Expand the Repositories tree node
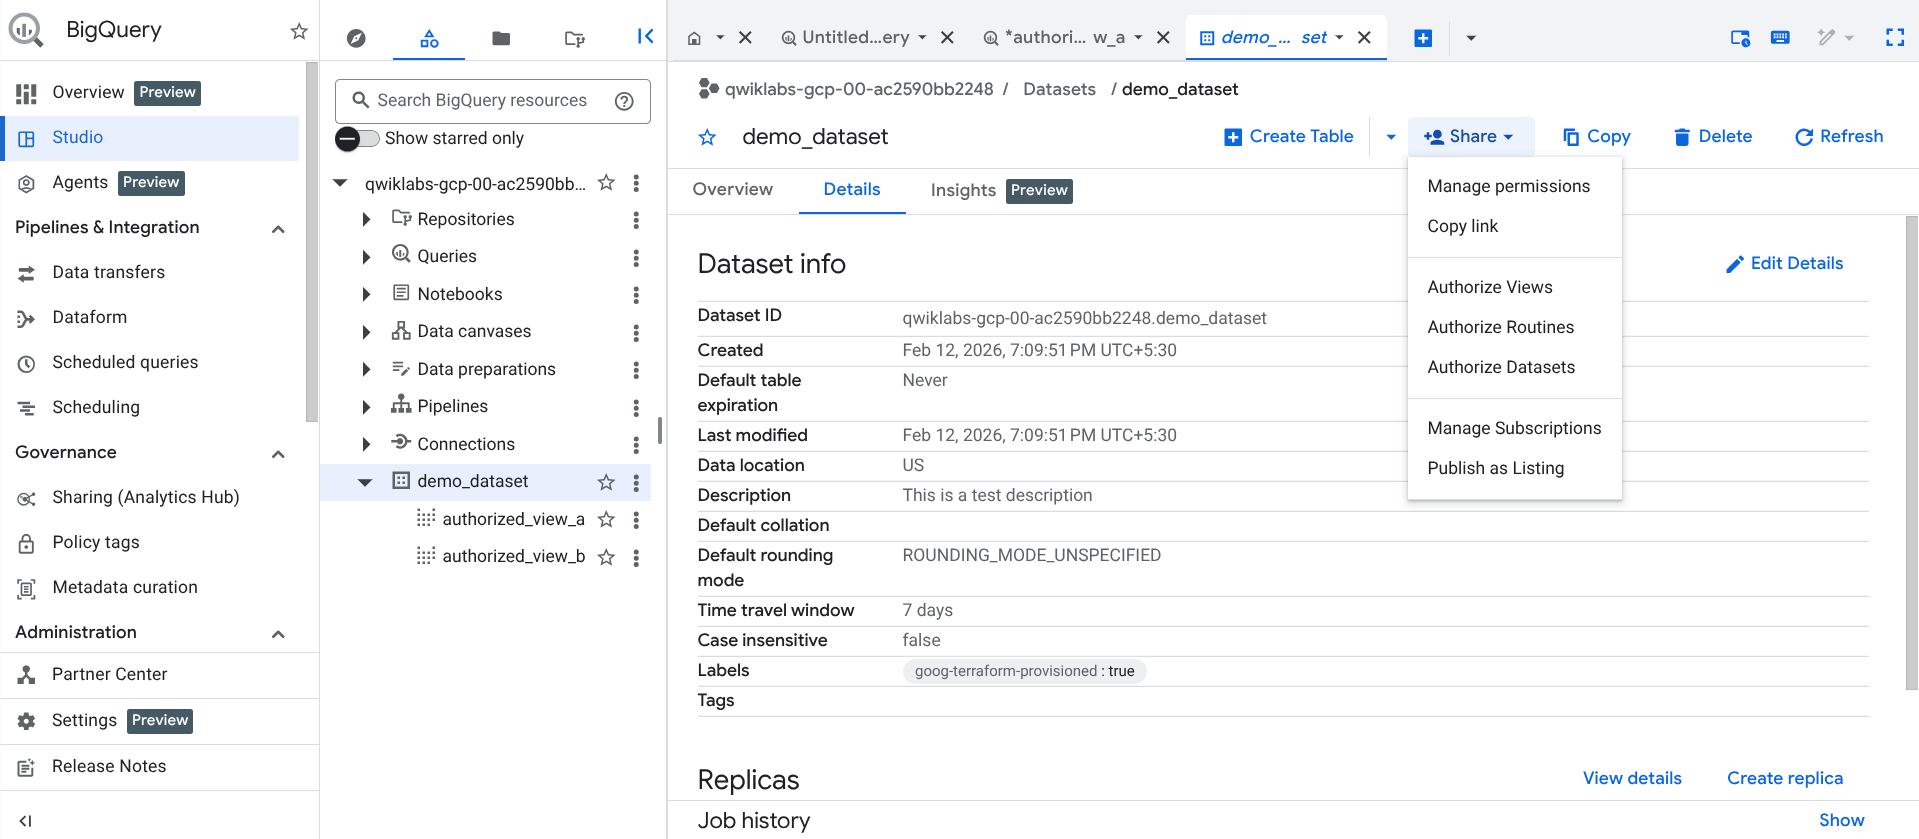 point(366,219)
